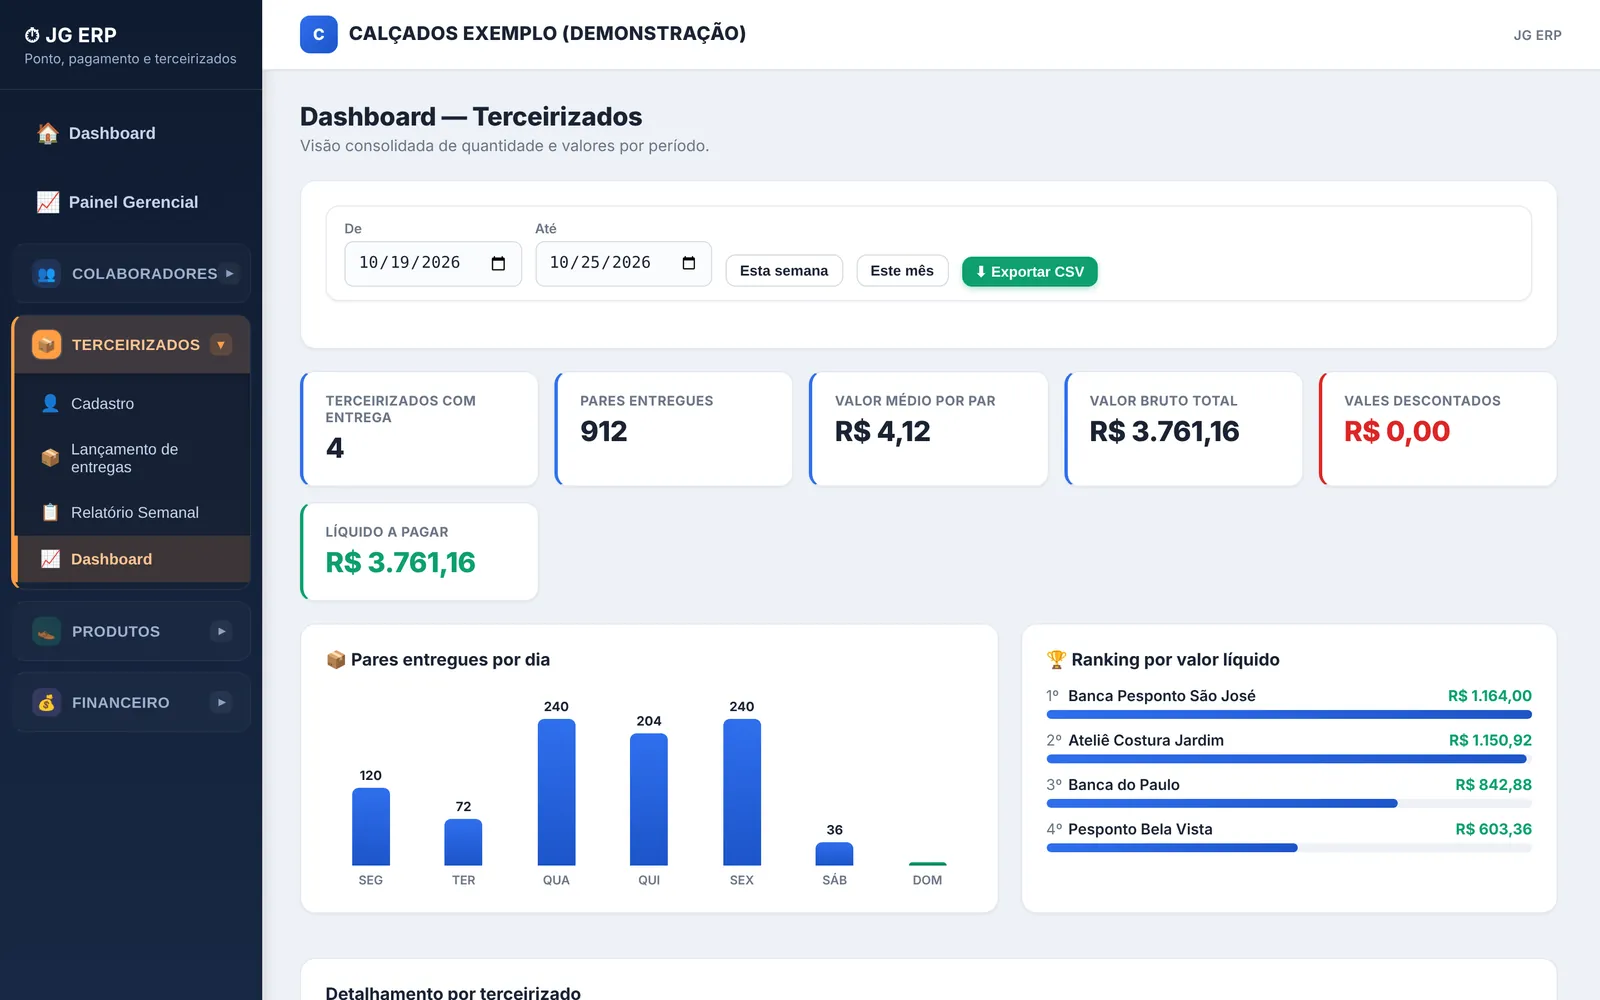Click the Produtos shoe icon

pyautogui.click(x=46, y=631)
